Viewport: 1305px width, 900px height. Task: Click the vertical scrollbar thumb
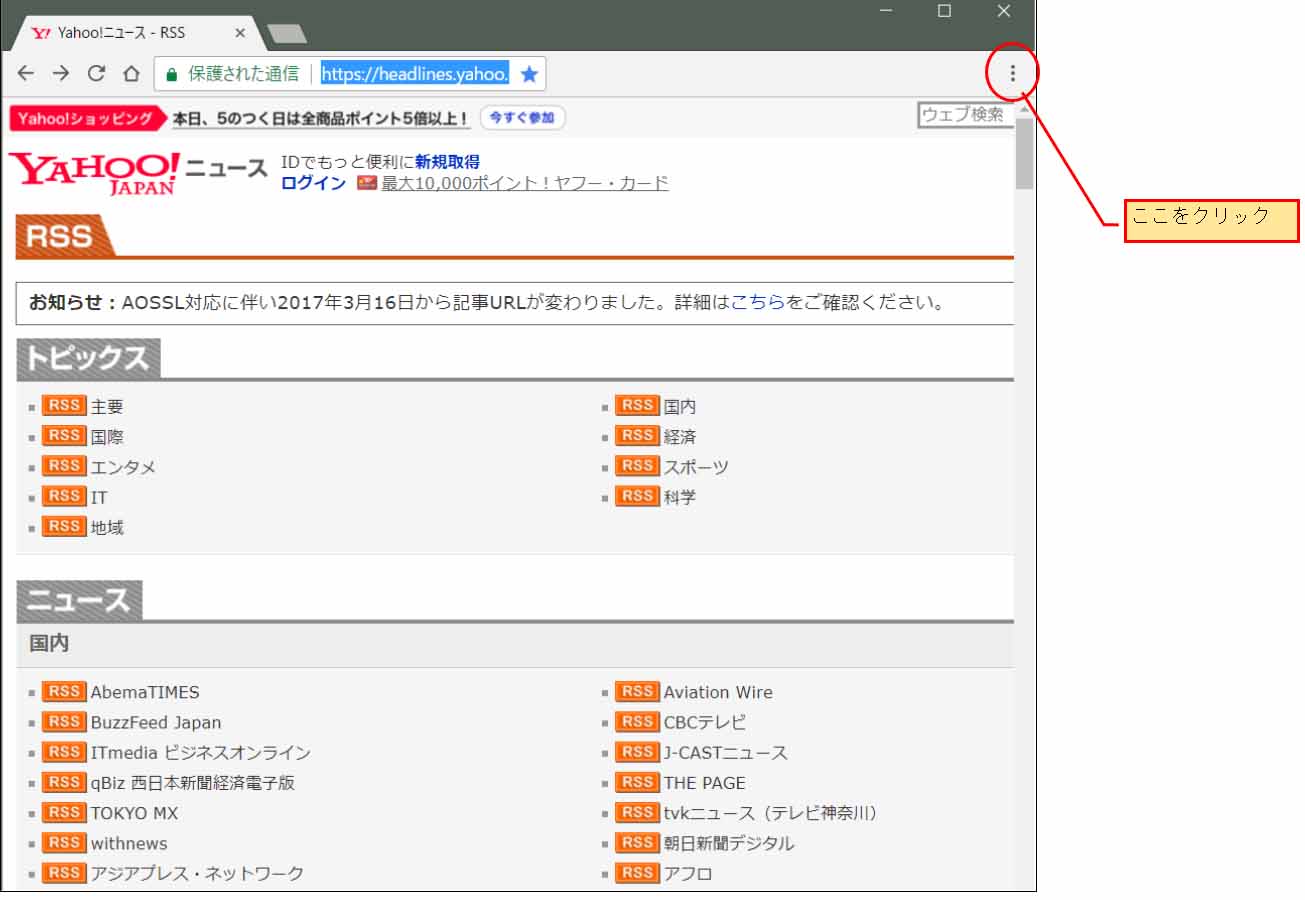click(1025, 153)
